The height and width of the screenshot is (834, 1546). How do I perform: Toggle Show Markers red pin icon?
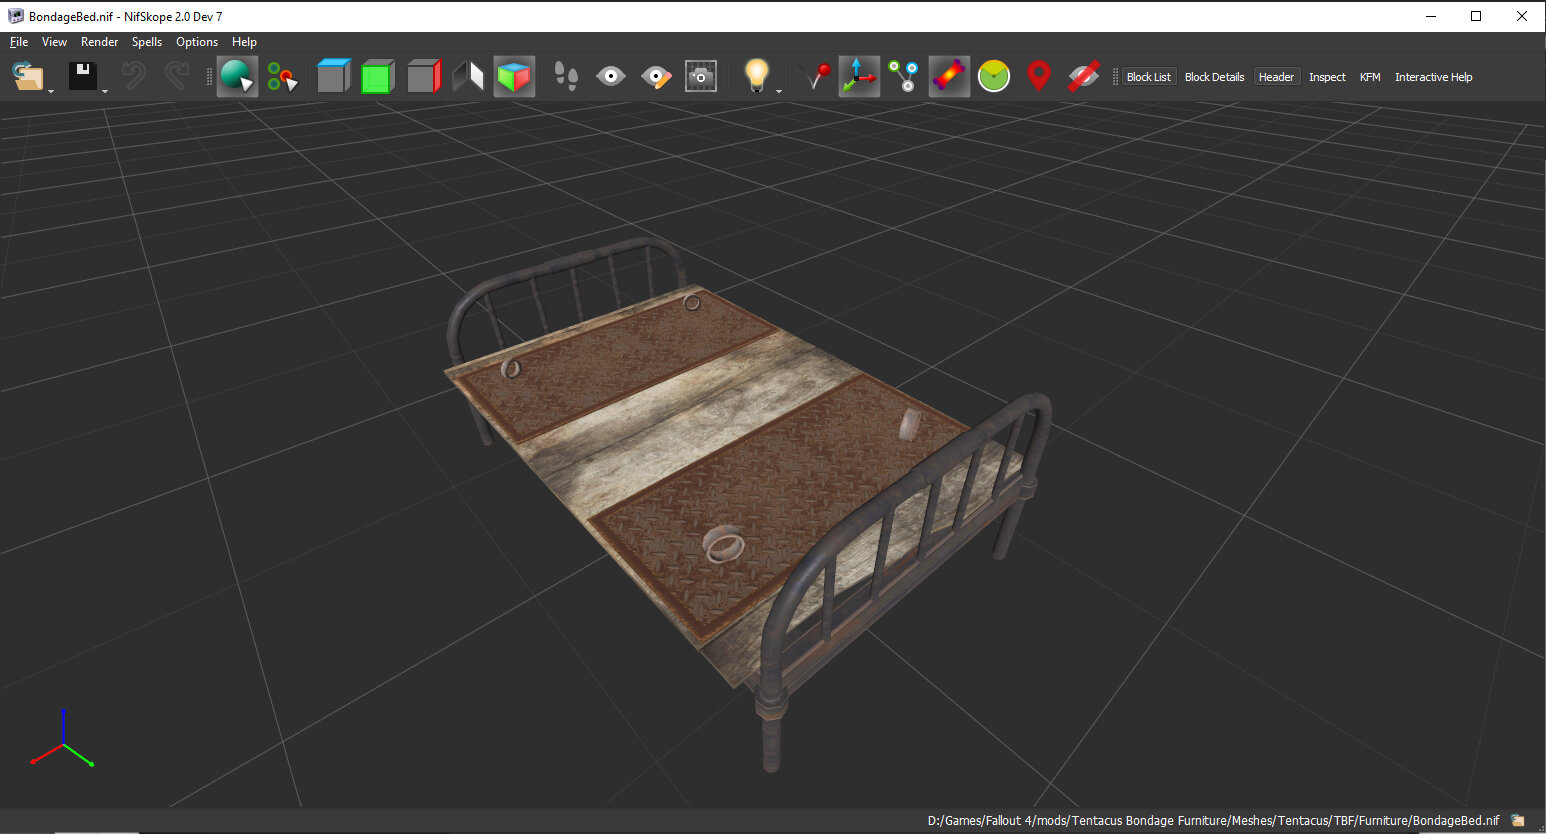[x=815, y=77]
